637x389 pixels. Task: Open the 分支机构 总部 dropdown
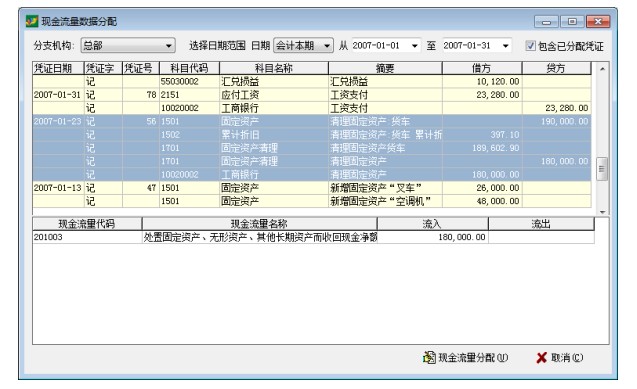tap(169, 46)
